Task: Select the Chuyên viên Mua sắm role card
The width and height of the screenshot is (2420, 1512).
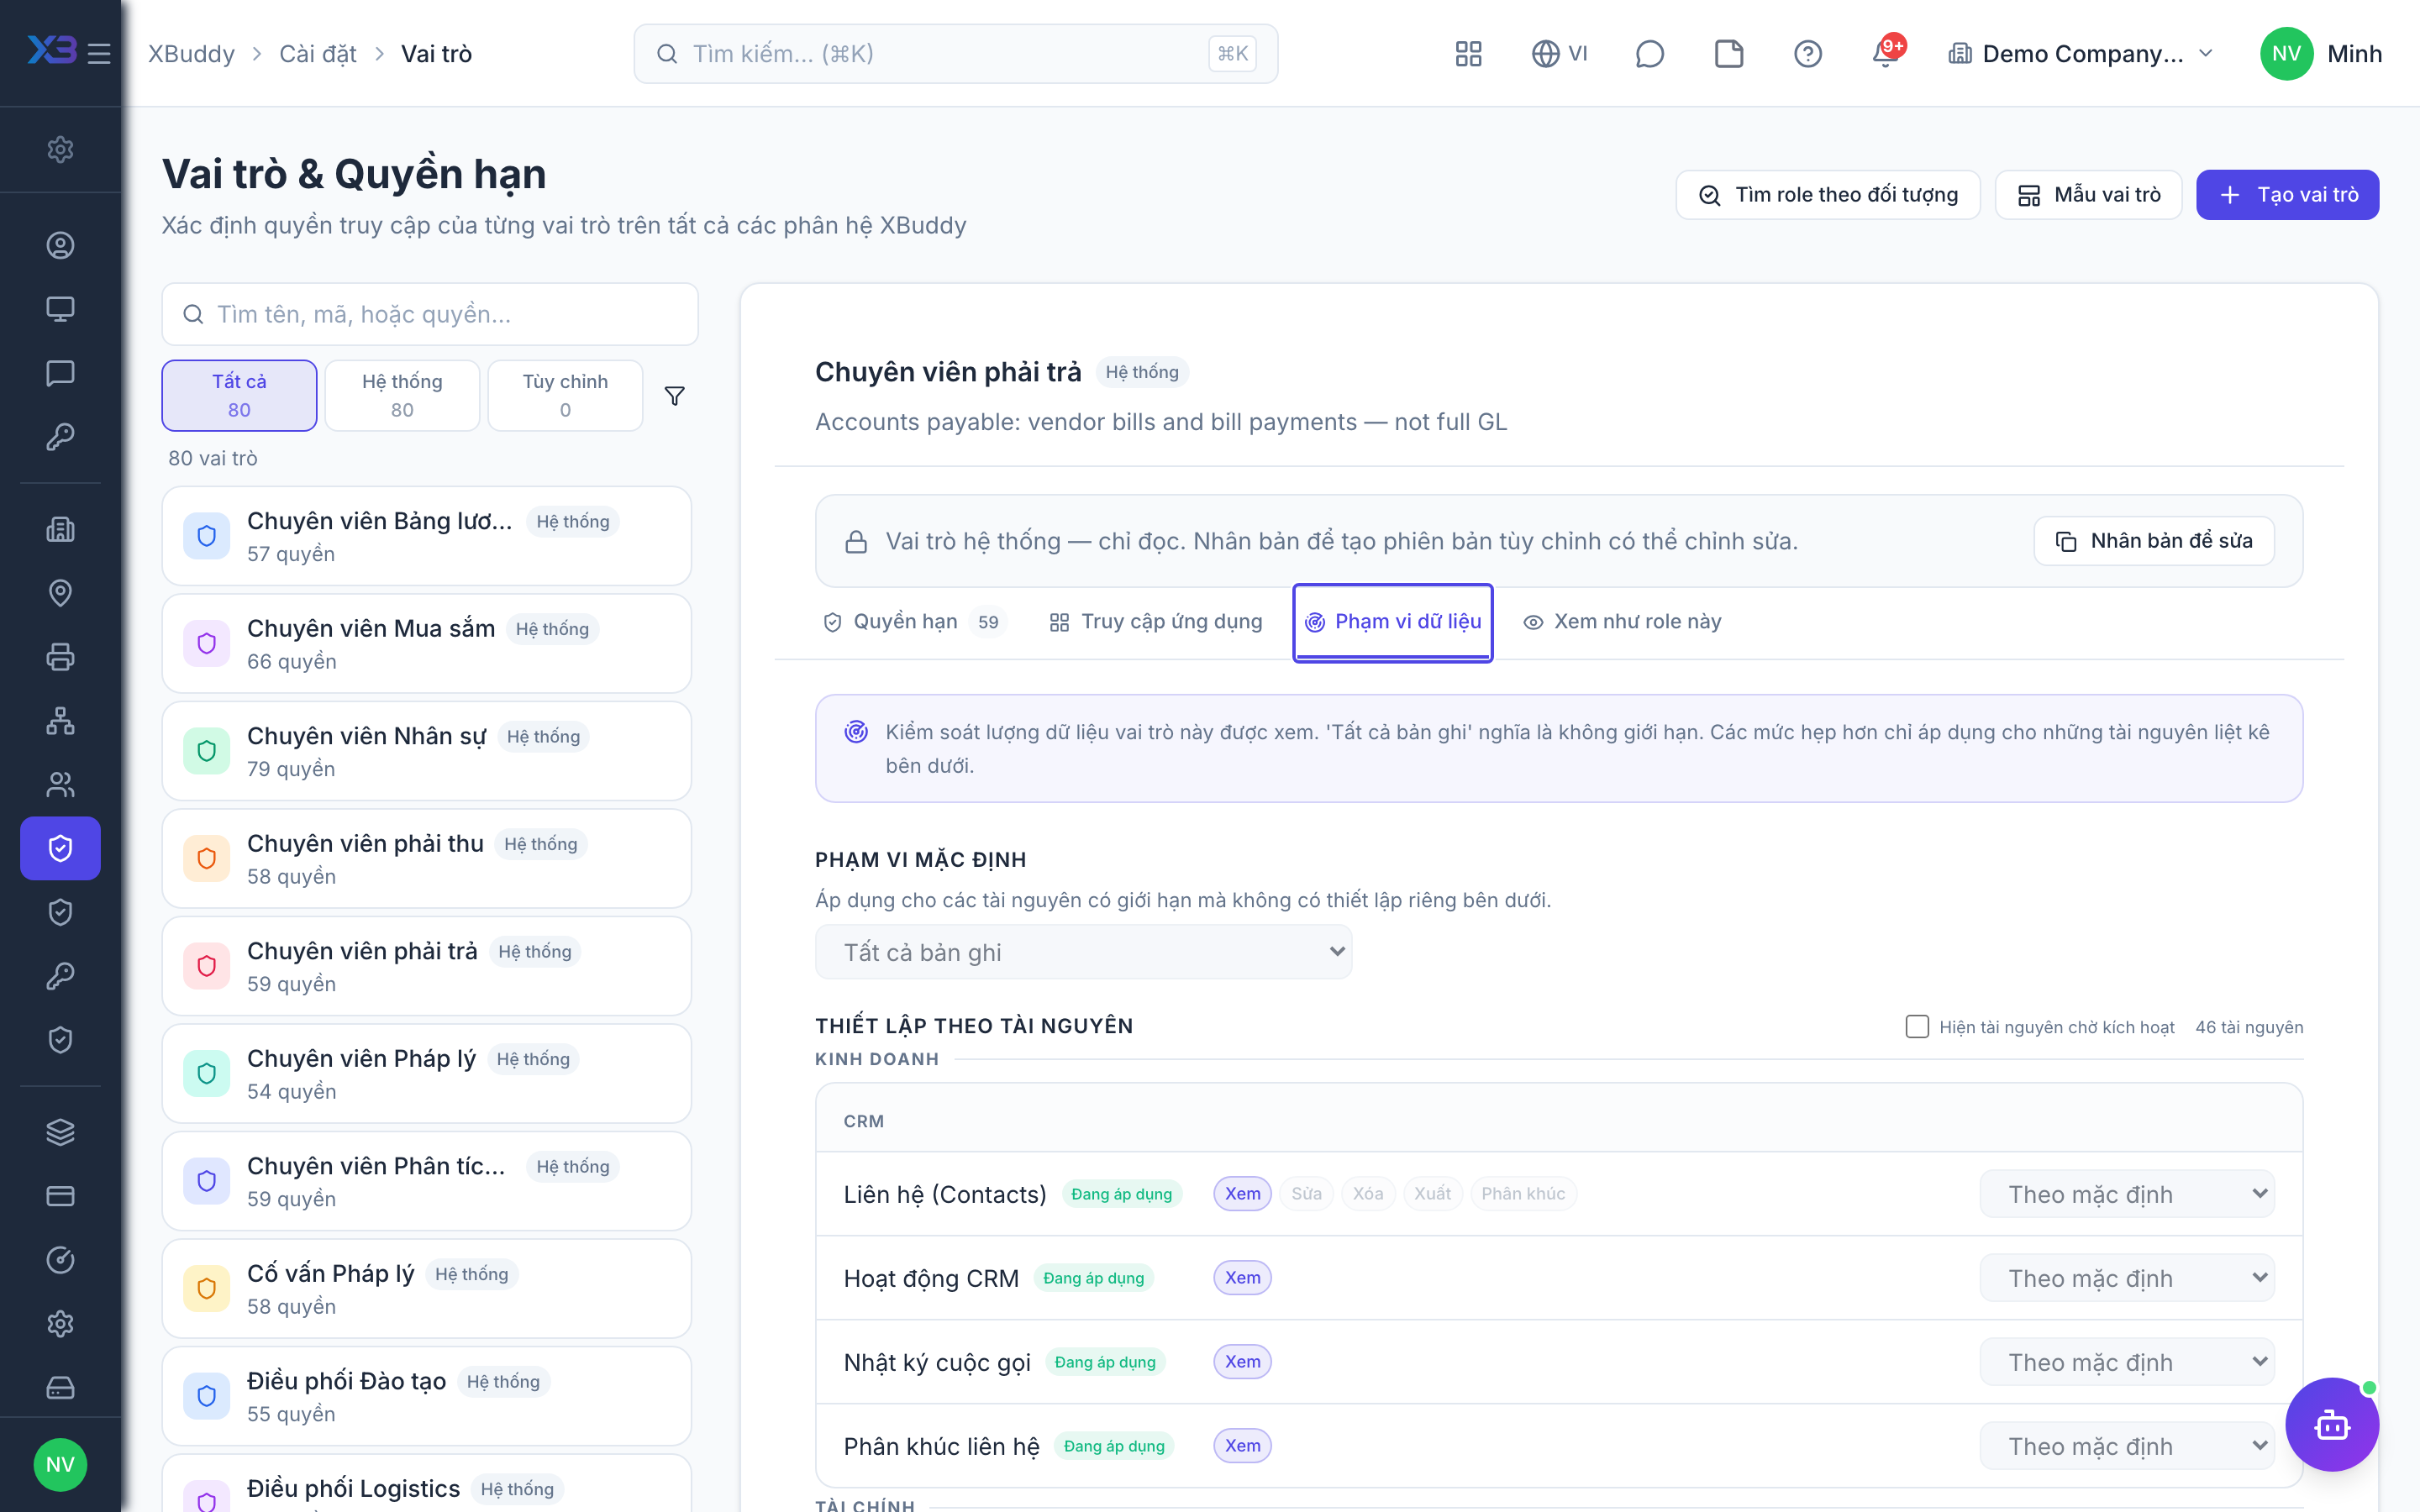Action: [426, 644]
